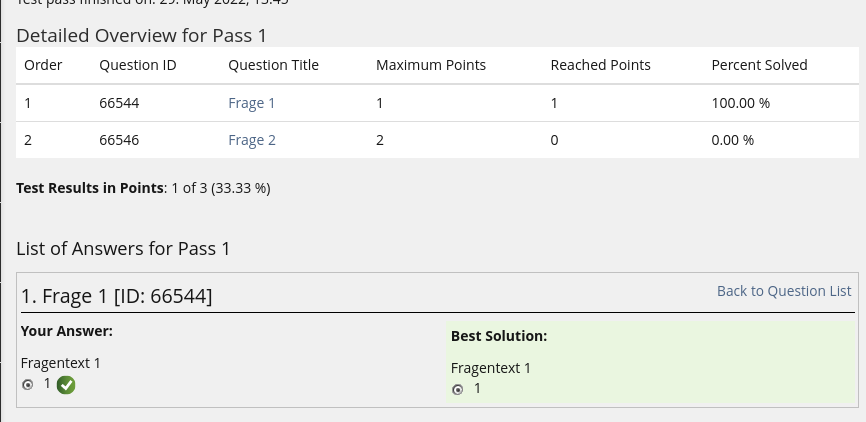This screenshot has height=422, width=866.
Task: Click the Question ID column header
Action: 138,65
